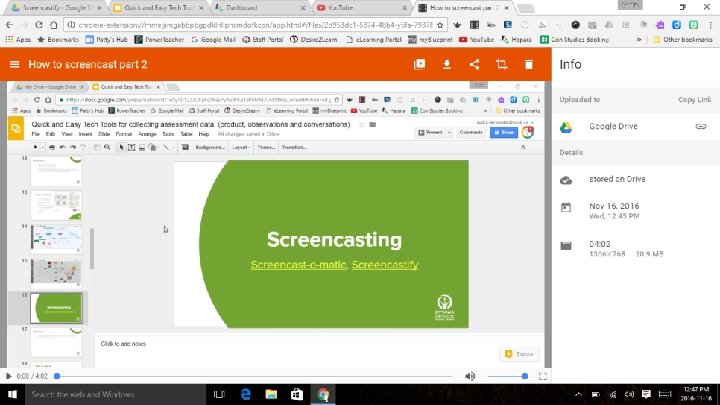The image size is (720, 405).
Task: Close the Dashboard browser tab
Action: tap(303, 8)
